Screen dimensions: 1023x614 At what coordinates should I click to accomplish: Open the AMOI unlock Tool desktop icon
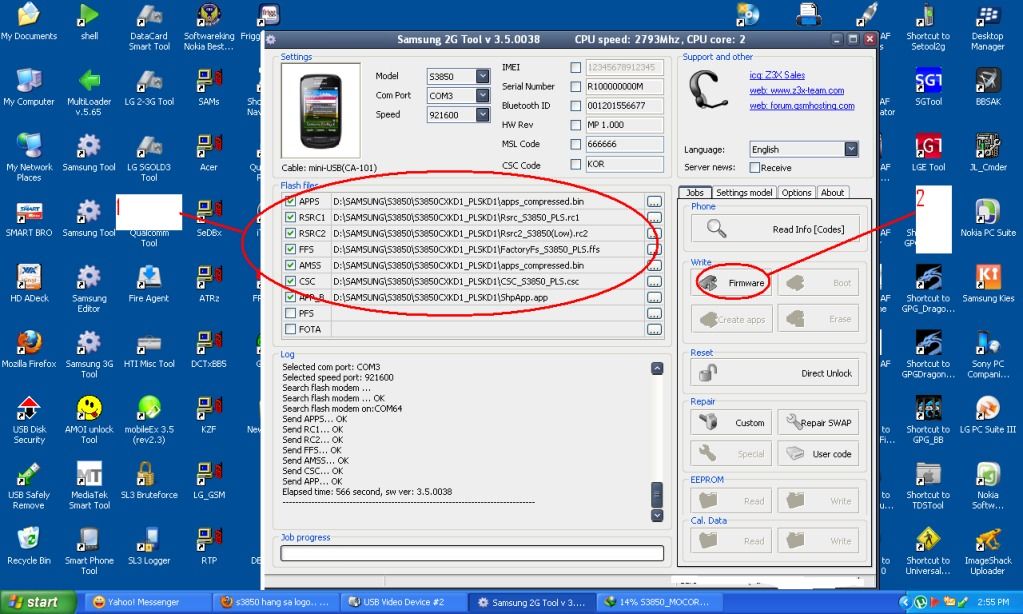pos(89,420)
